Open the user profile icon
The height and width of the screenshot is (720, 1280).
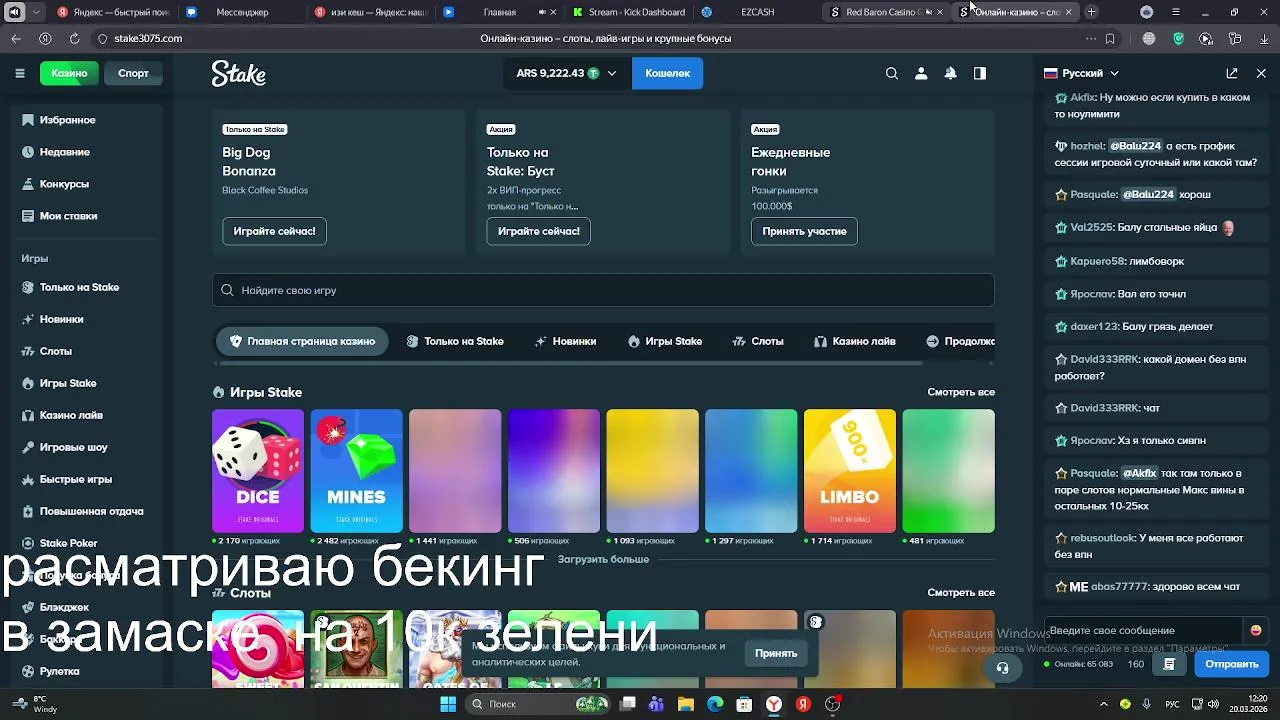click(921, 73)
